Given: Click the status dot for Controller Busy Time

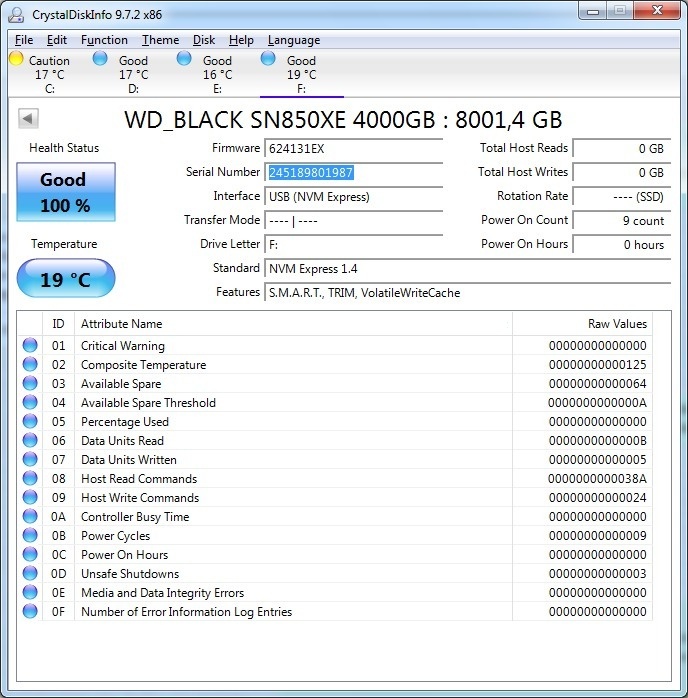Looking at the screenshot, I should (30, 516).
